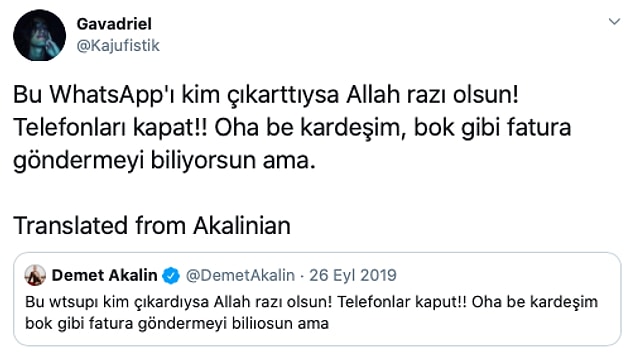635x361 pixels.
Task: Click the 'Translated from Akalinian' line
Action: 152,226
